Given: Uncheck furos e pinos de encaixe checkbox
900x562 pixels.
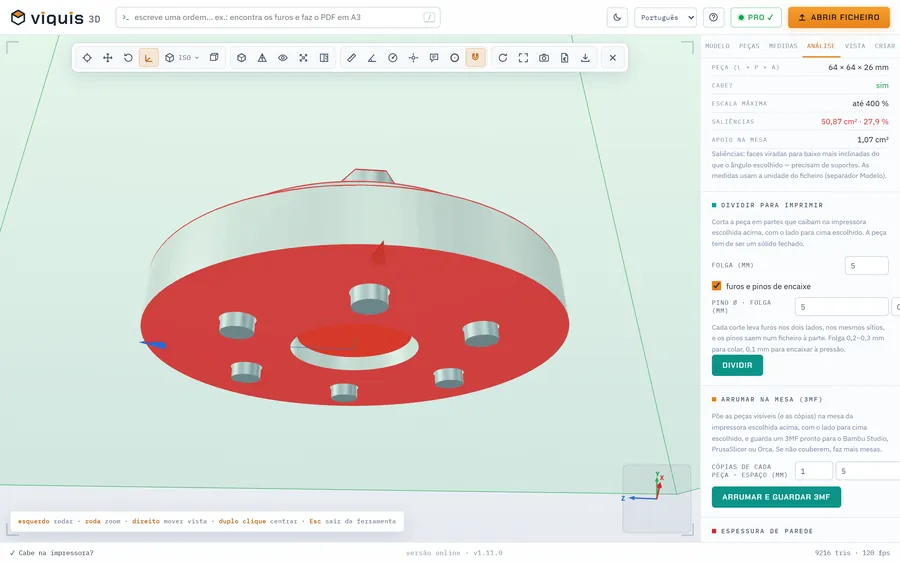Looking at the screenshot, I should point(716,286).
